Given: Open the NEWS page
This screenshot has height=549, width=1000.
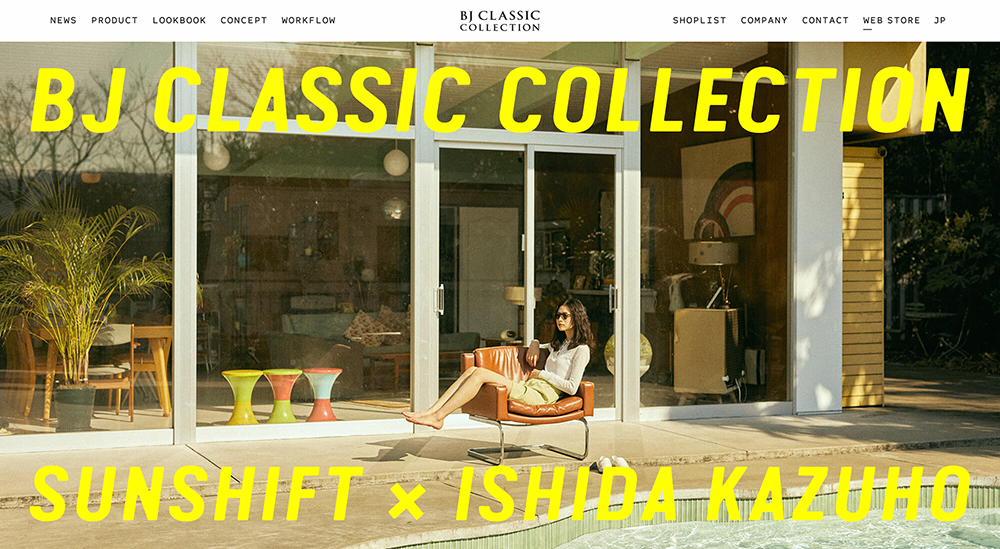Looking at the screenshot, I should (x=63, y=20).
